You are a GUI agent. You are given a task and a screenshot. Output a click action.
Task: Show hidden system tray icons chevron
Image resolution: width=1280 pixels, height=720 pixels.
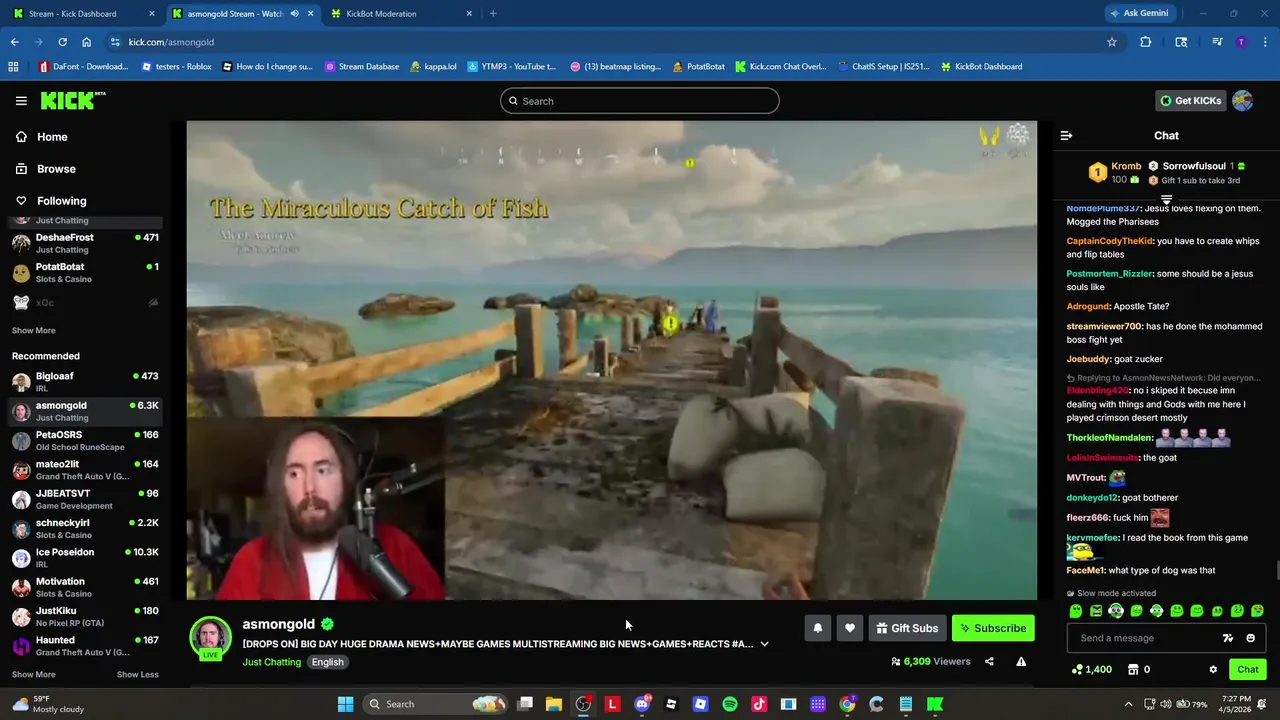[x=1128, y=704]
